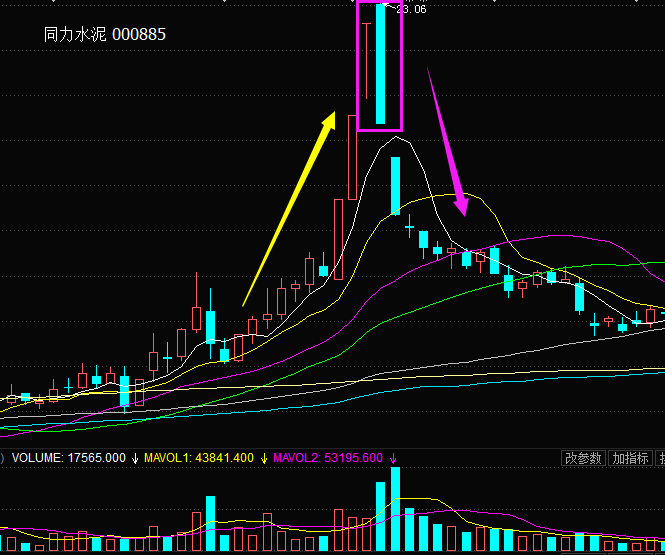This screenshot has width=665, height=555.
Task: Click the 同力水泥 000885 stock title
Action: (x=105, y=34)
